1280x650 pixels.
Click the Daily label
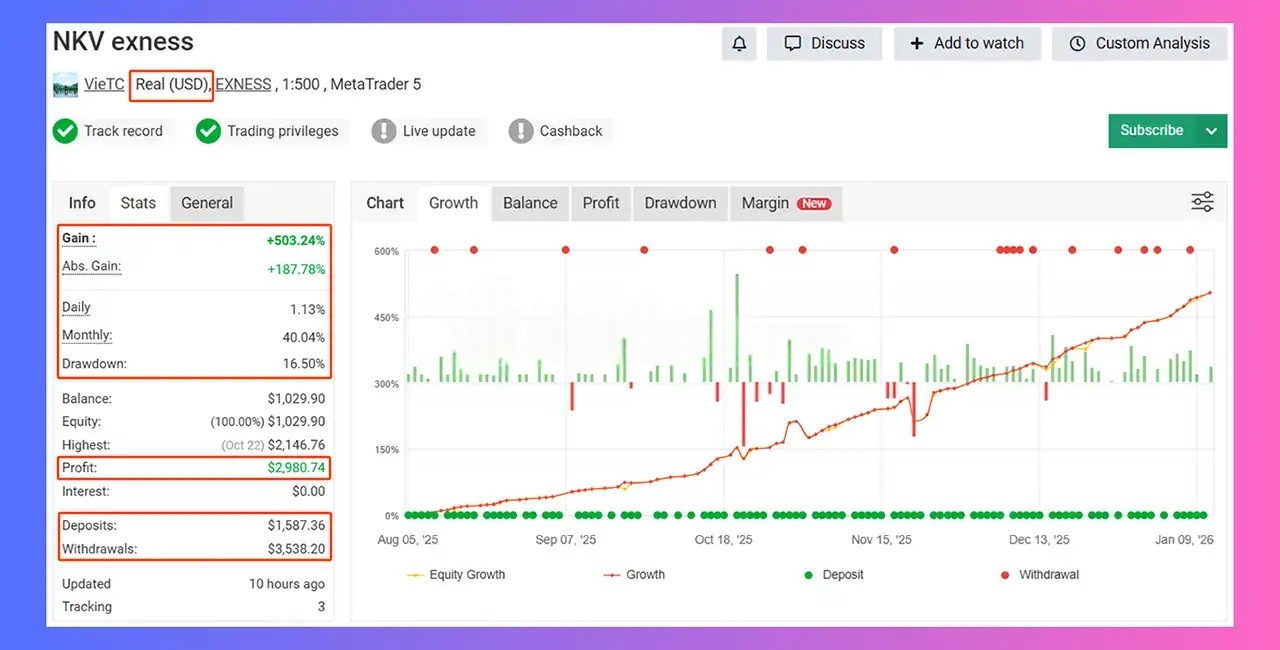click(x=76, y=308)
